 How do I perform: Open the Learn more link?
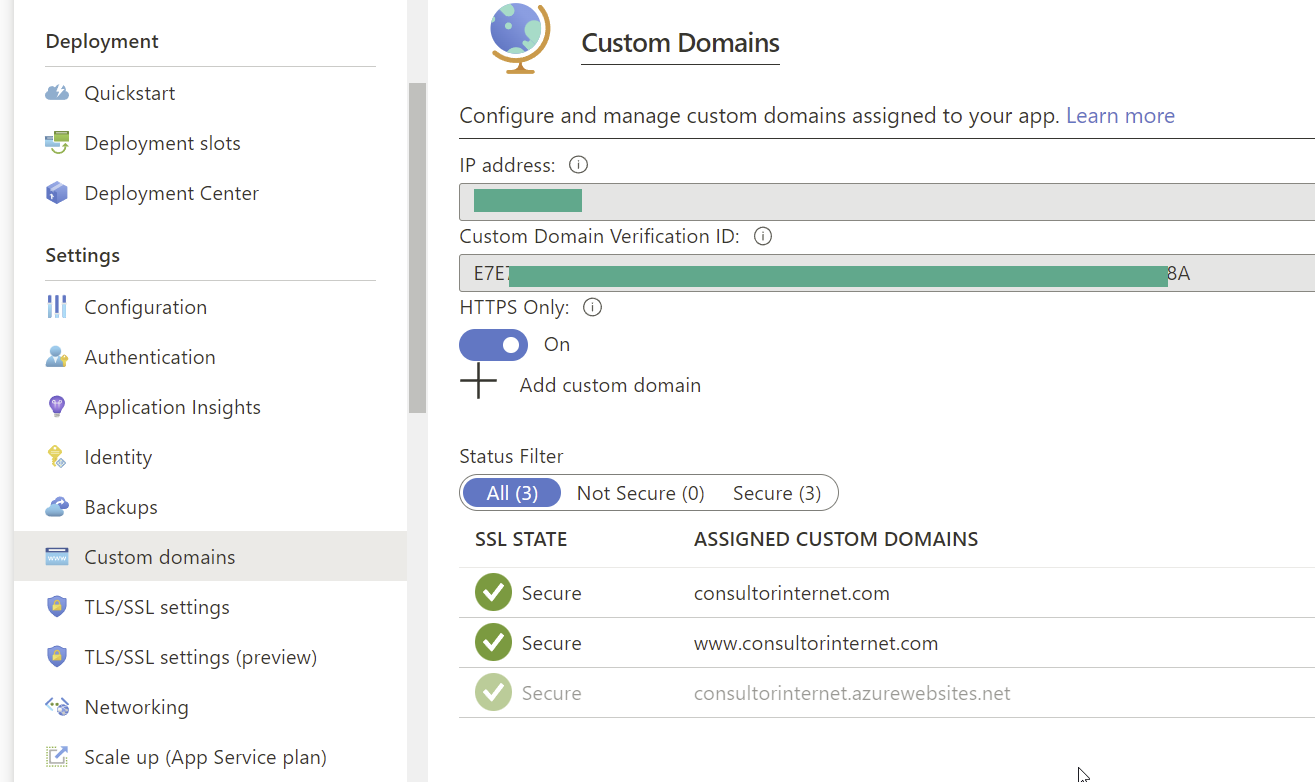tap(1120, 116)
